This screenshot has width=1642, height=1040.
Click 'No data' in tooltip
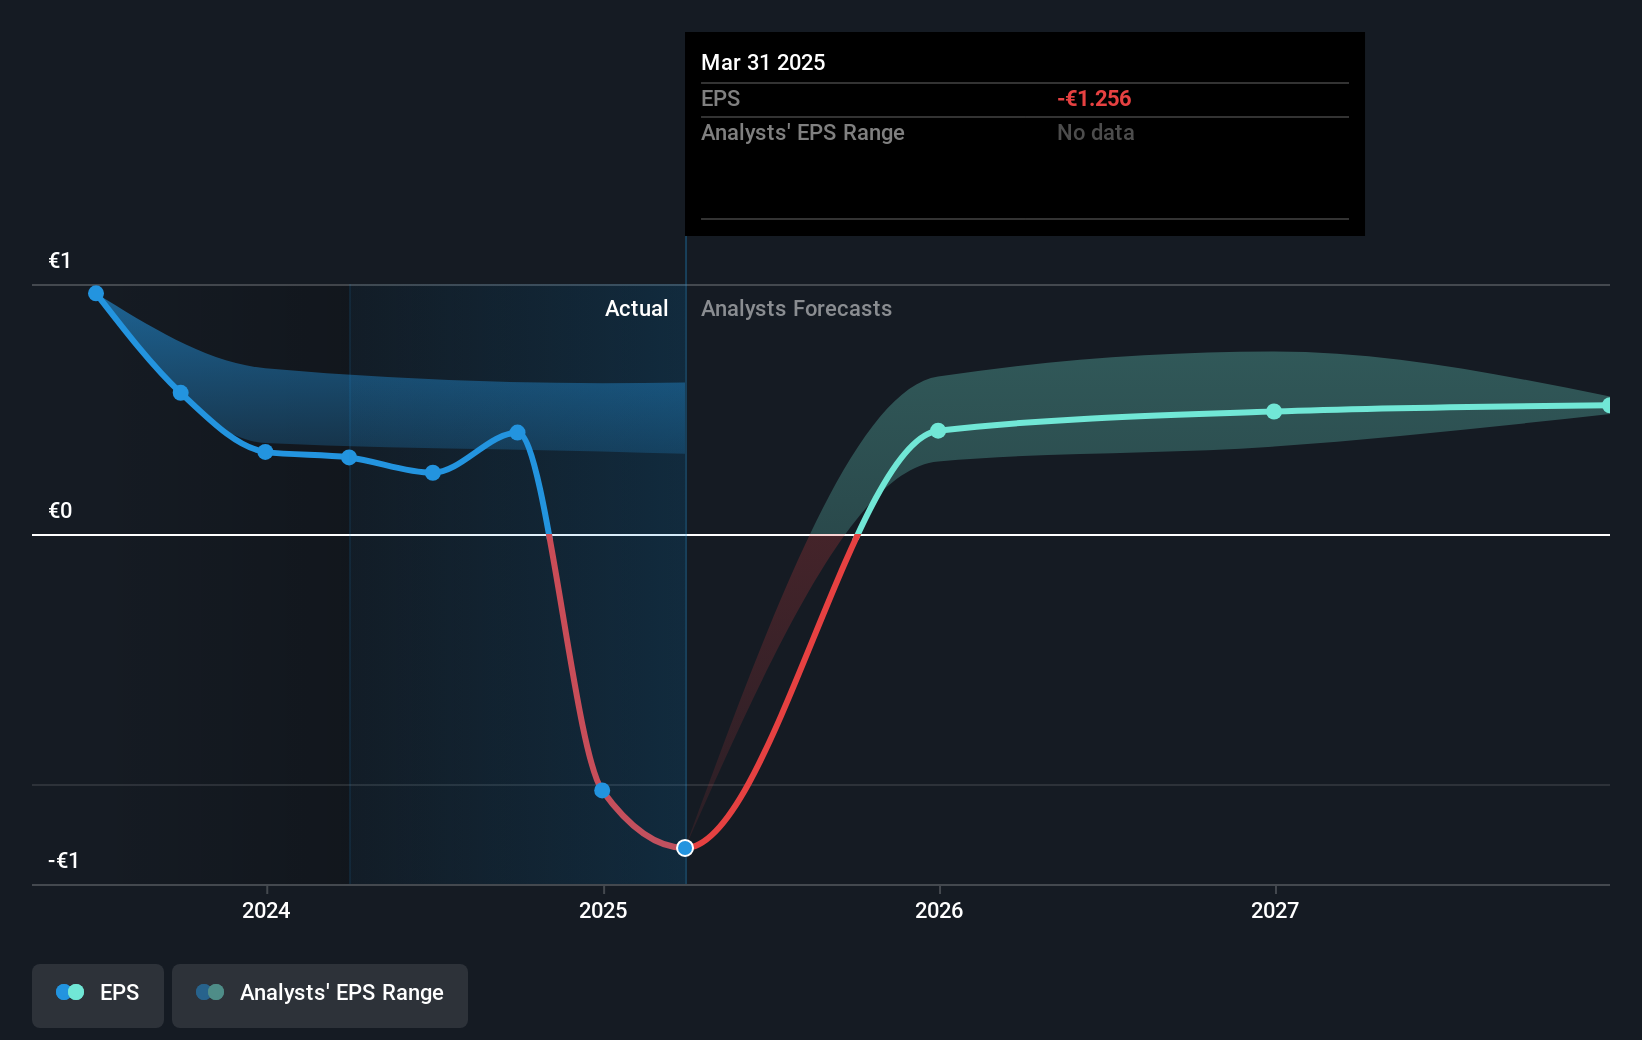click(x=1095, y=132)
